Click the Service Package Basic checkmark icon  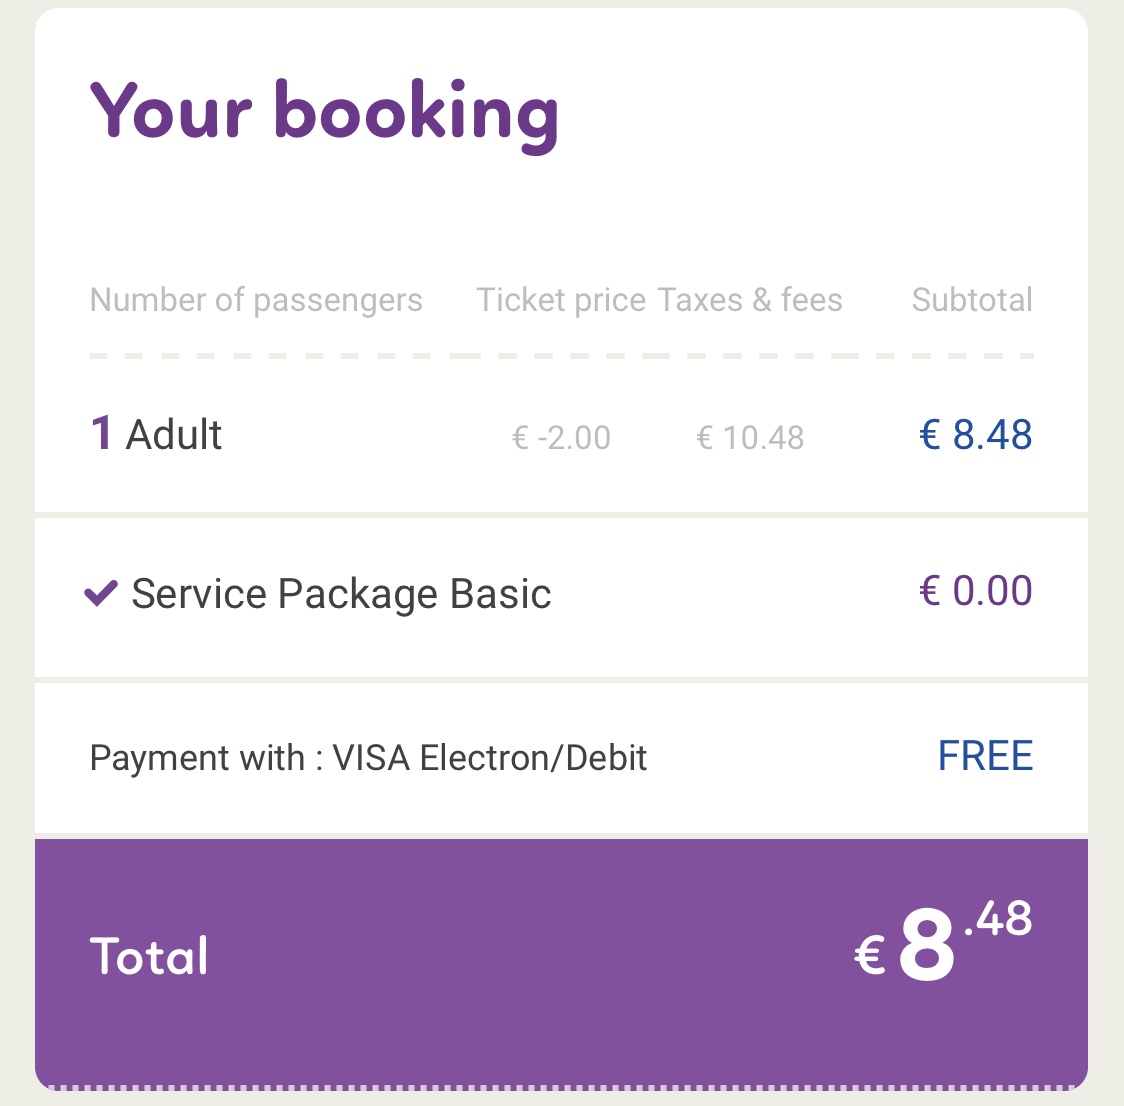click(x=101, y=593)
